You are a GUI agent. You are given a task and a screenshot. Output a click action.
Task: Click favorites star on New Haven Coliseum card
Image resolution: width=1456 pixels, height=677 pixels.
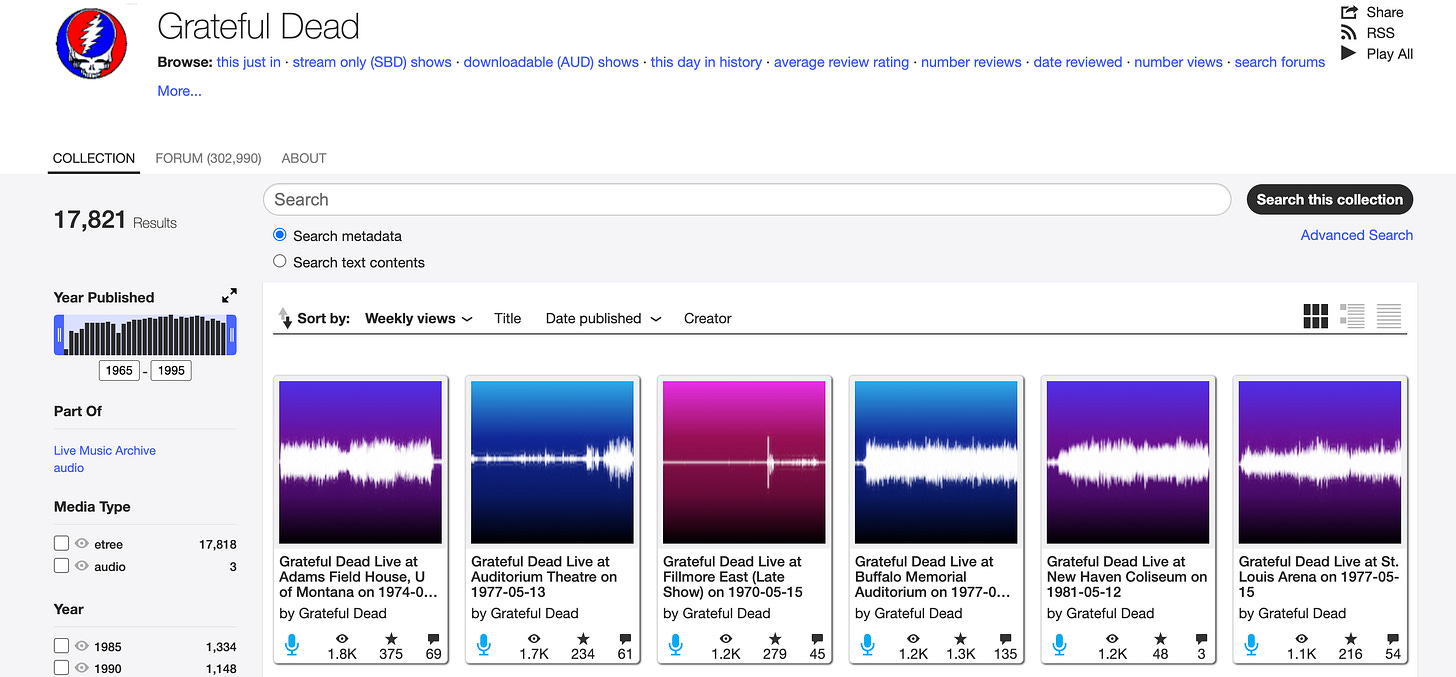1159,638
